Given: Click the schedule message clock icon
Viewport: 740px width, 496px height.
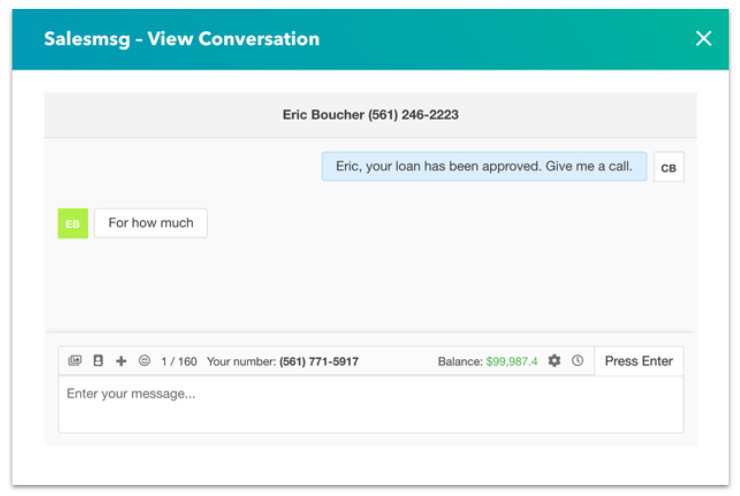Looking at the screenshot, I should 578,361.
